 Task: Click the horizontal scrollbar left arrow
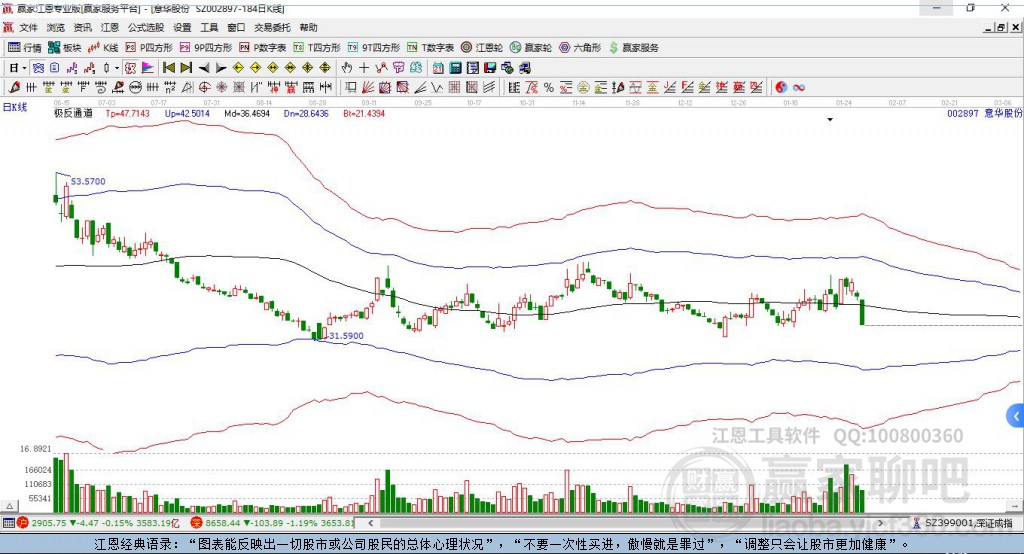click(371, 523)
